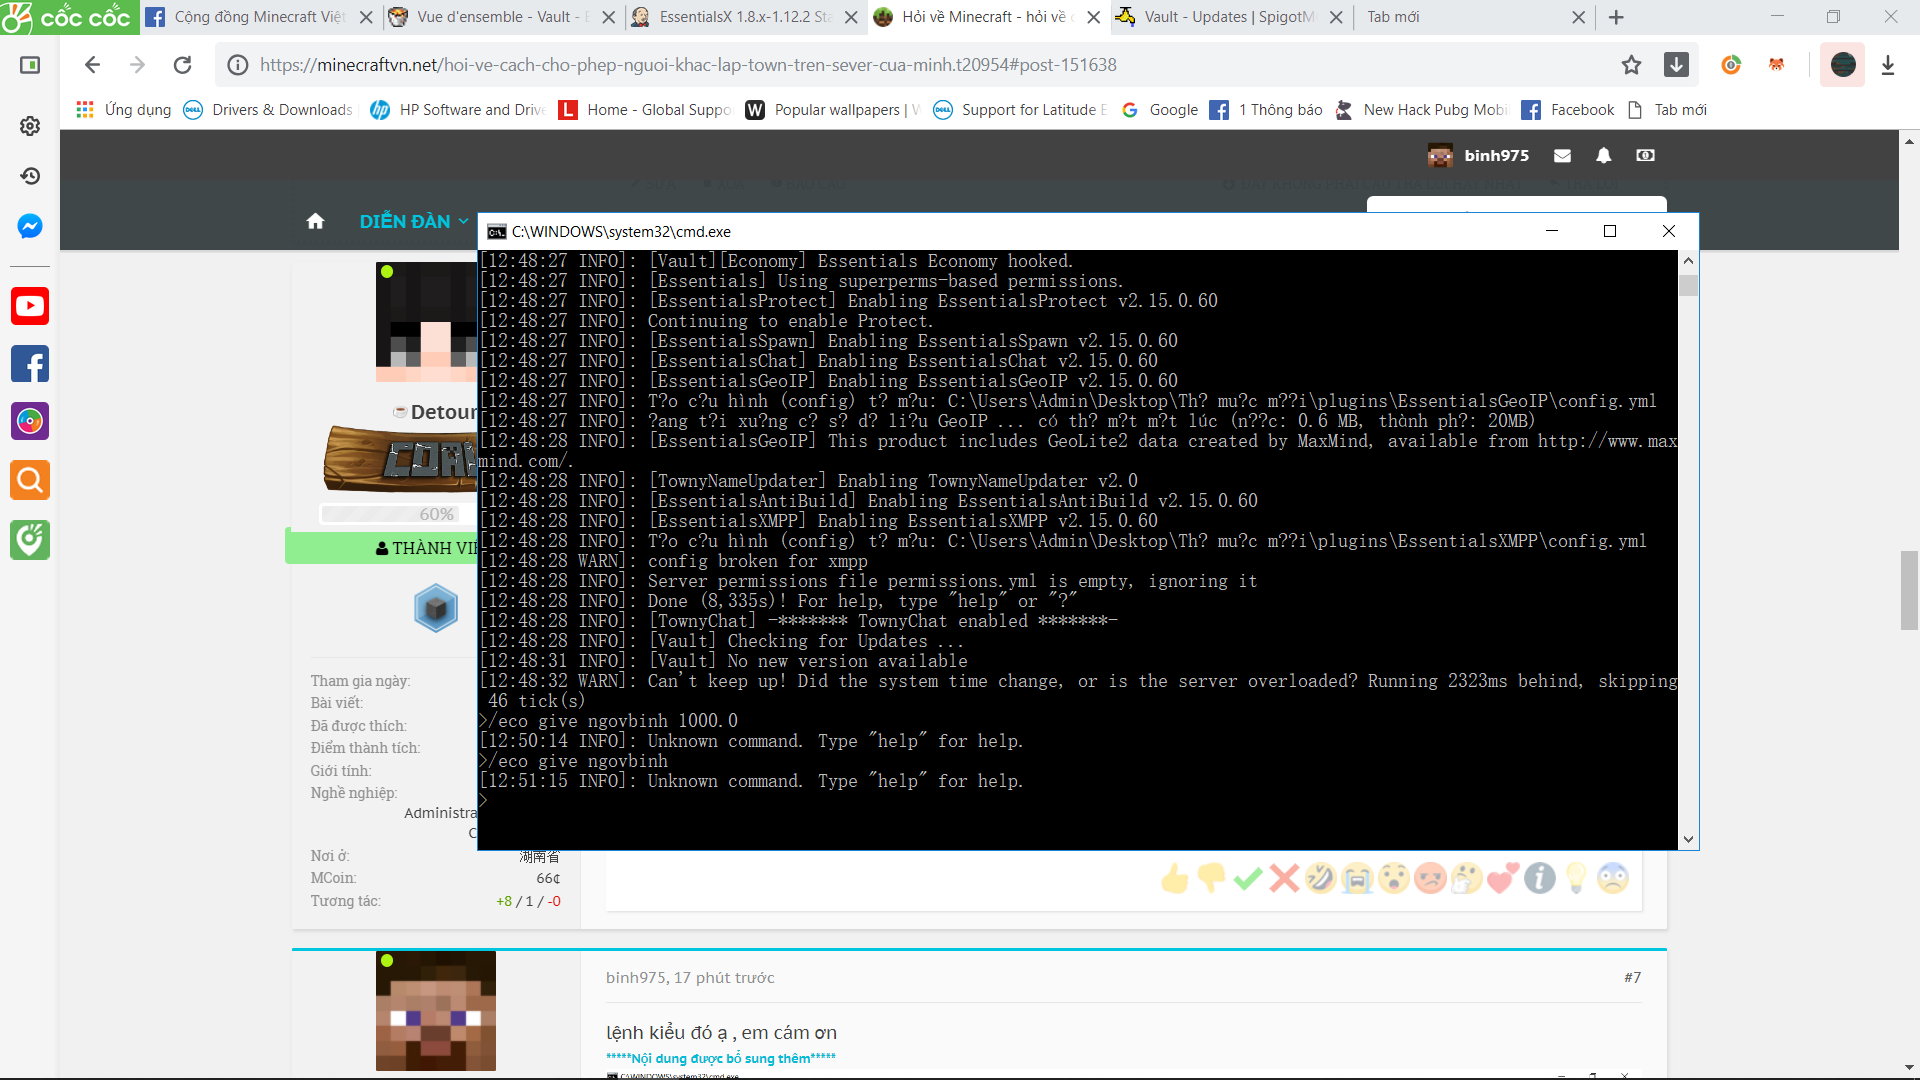Click the binh975 post avatar thumbnail

[x=435, y=1010]
